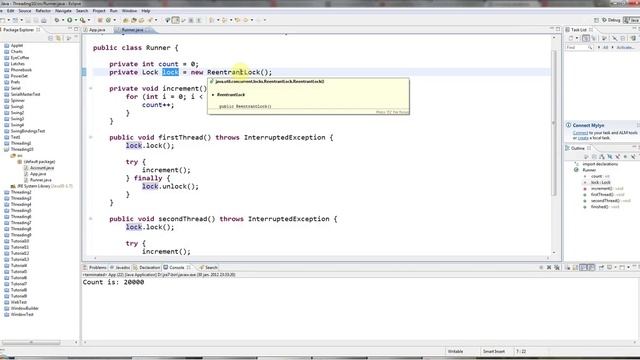640x360 pixels.
Task: Click the Debug toolbar button
Action: 57,20
